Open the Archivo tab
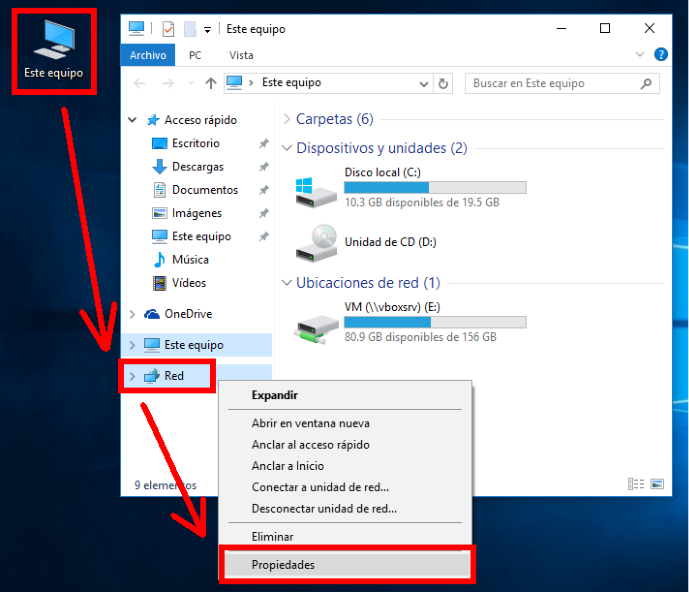 coord(148,55)
